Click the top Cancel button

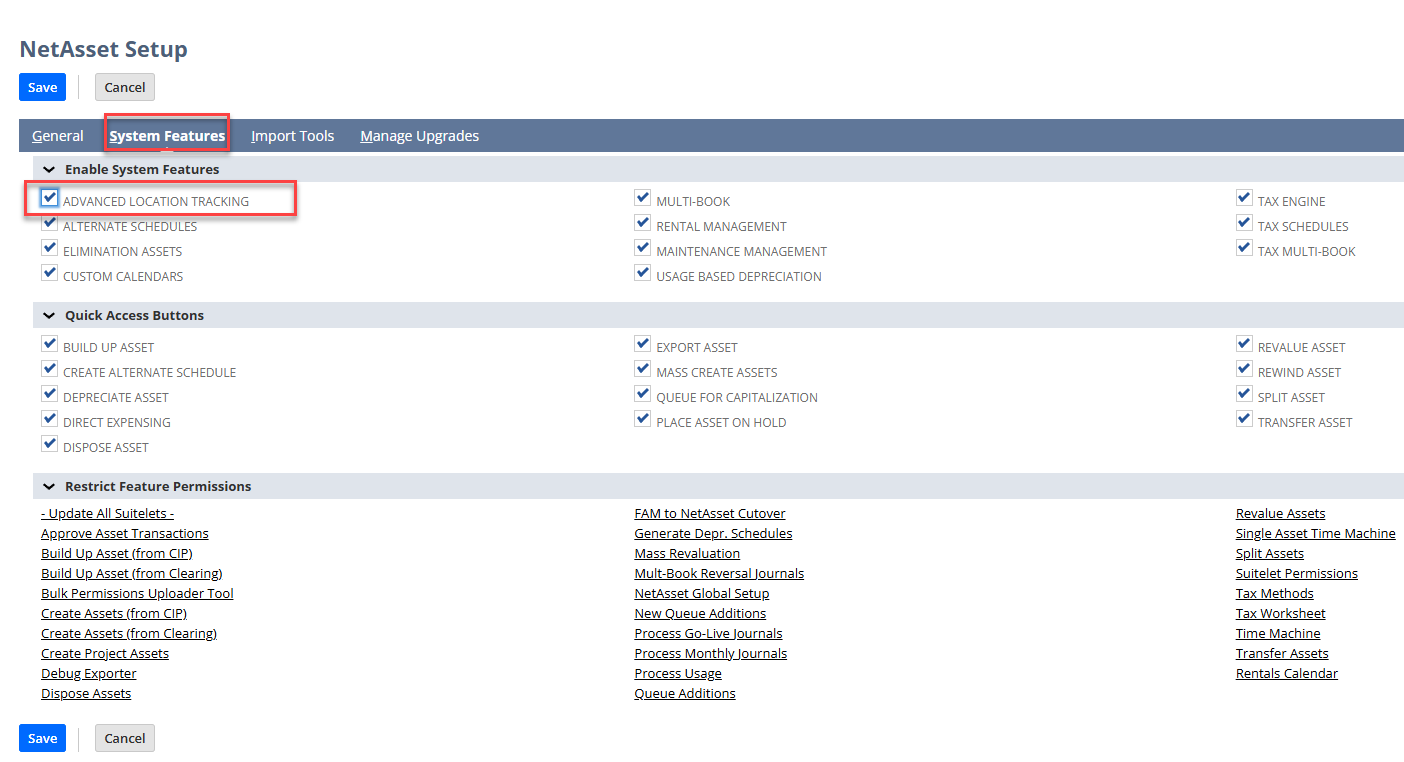(125, 87)
